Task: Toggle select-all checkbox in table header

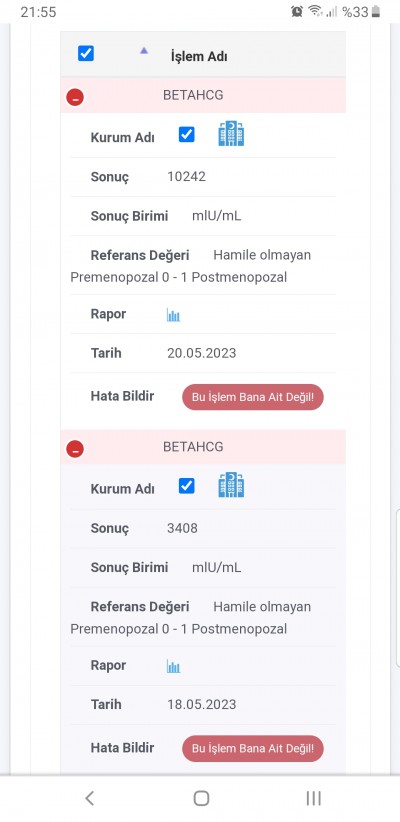Action: [x=86, y=53]
